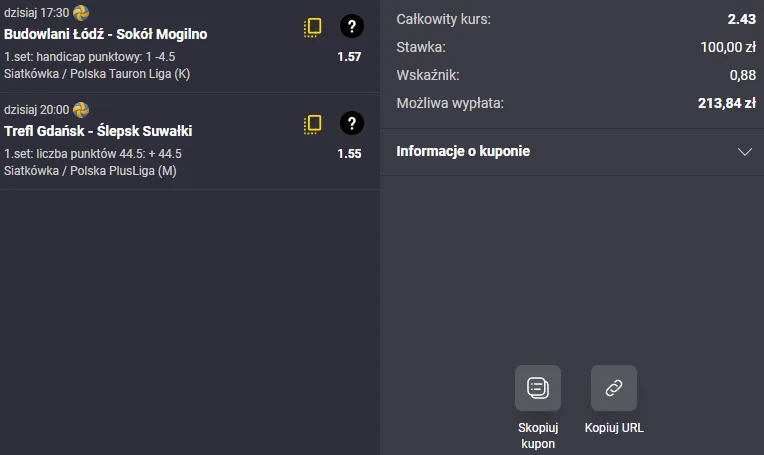Click the 1.set liczba punktów 44.5 description
The width and height of the screenshot is (764, 455).
[93, 154]
